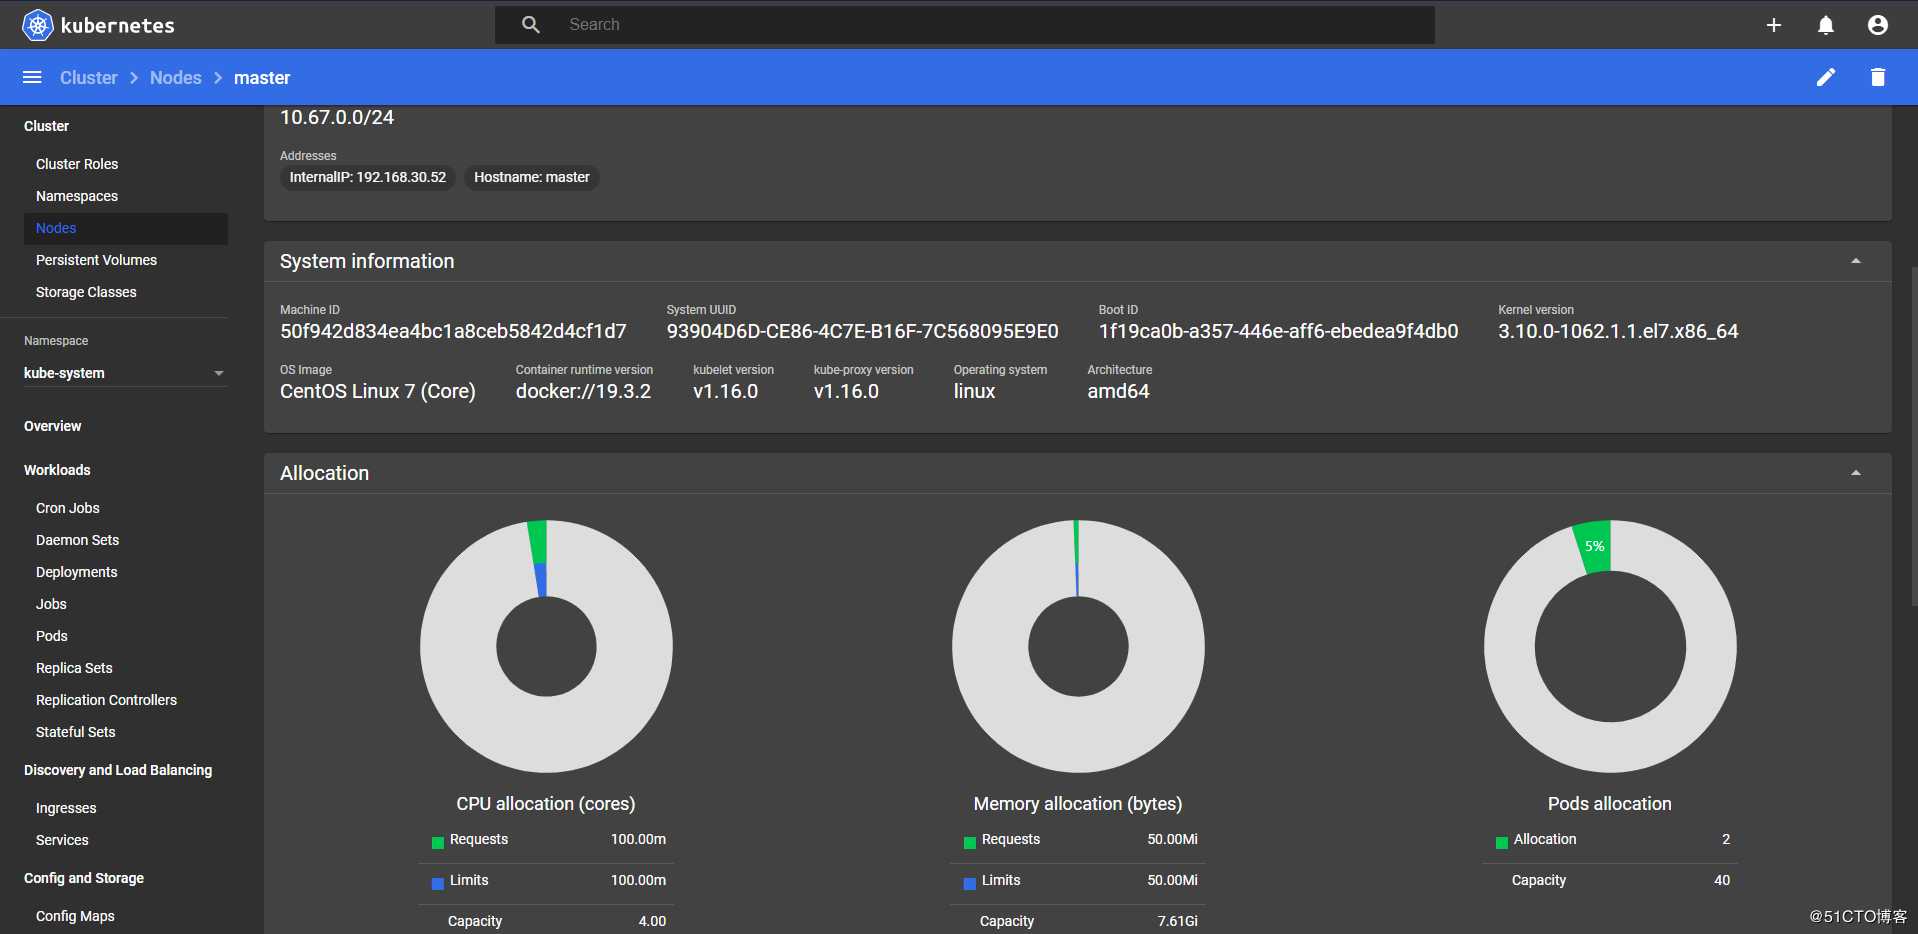
Task: Open Replication Controllers in sidebar
Action: click(106, 700)
